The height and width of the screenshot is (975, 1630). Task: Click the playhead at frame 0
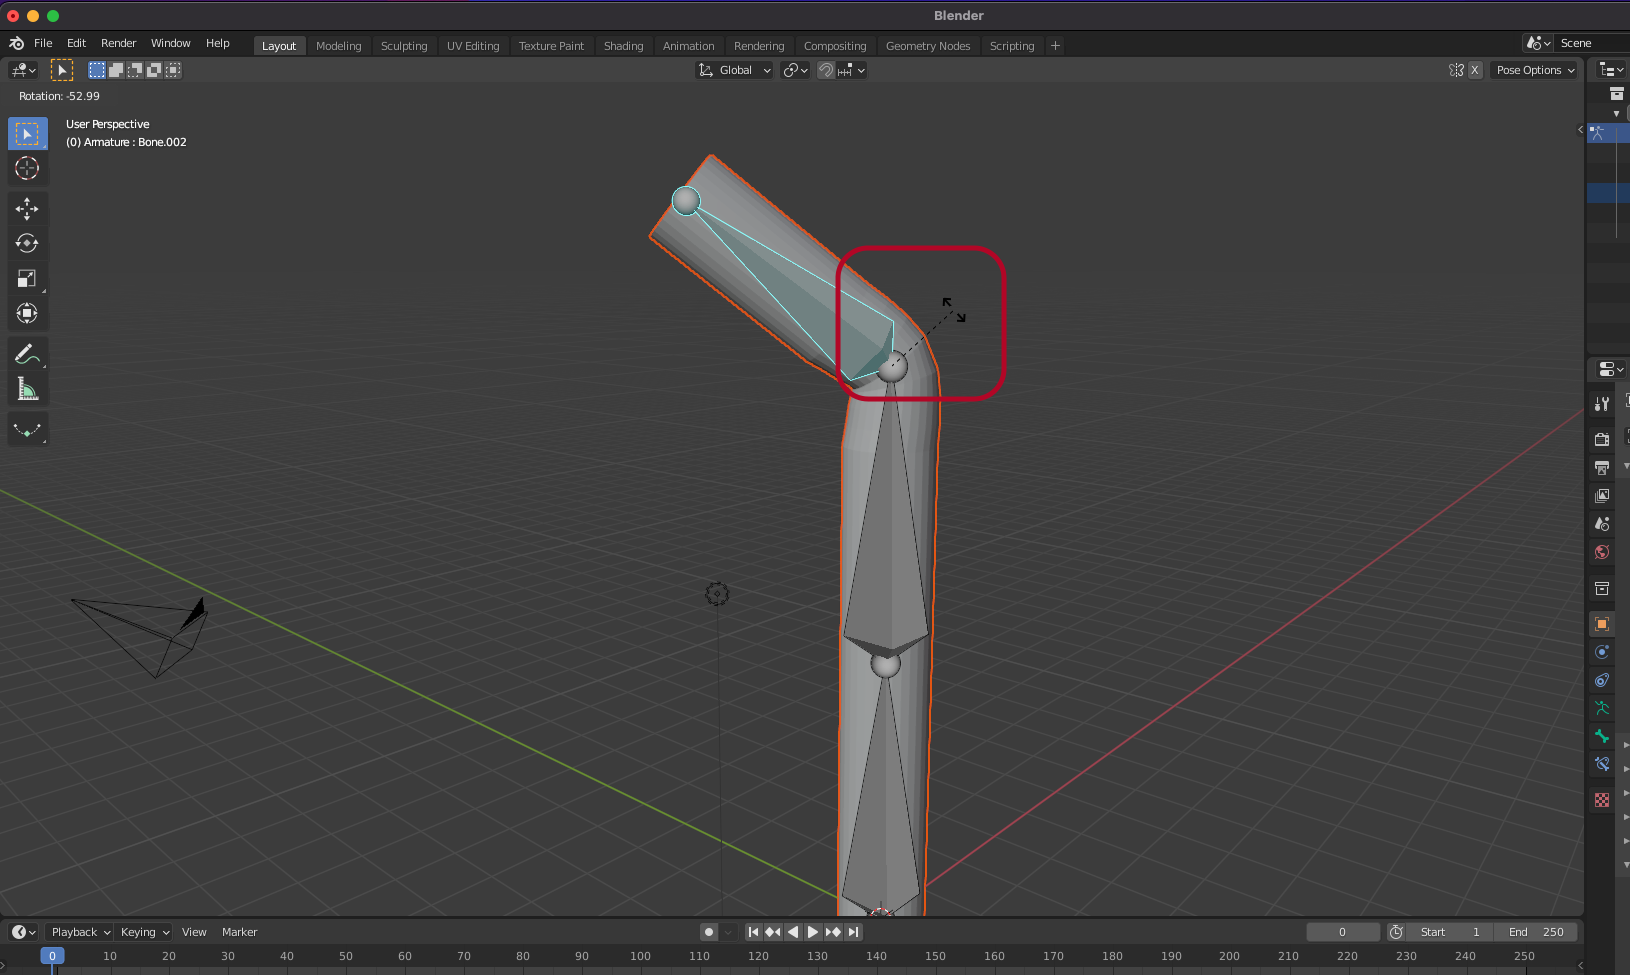[x=52, y=956]
